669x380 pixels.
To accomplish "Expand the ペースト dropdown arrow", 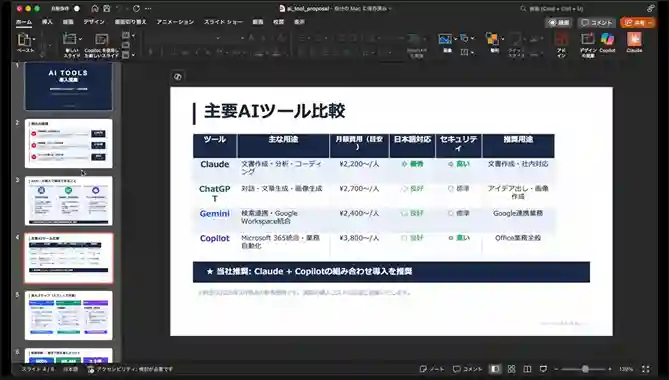I will (x=34, y=40).
